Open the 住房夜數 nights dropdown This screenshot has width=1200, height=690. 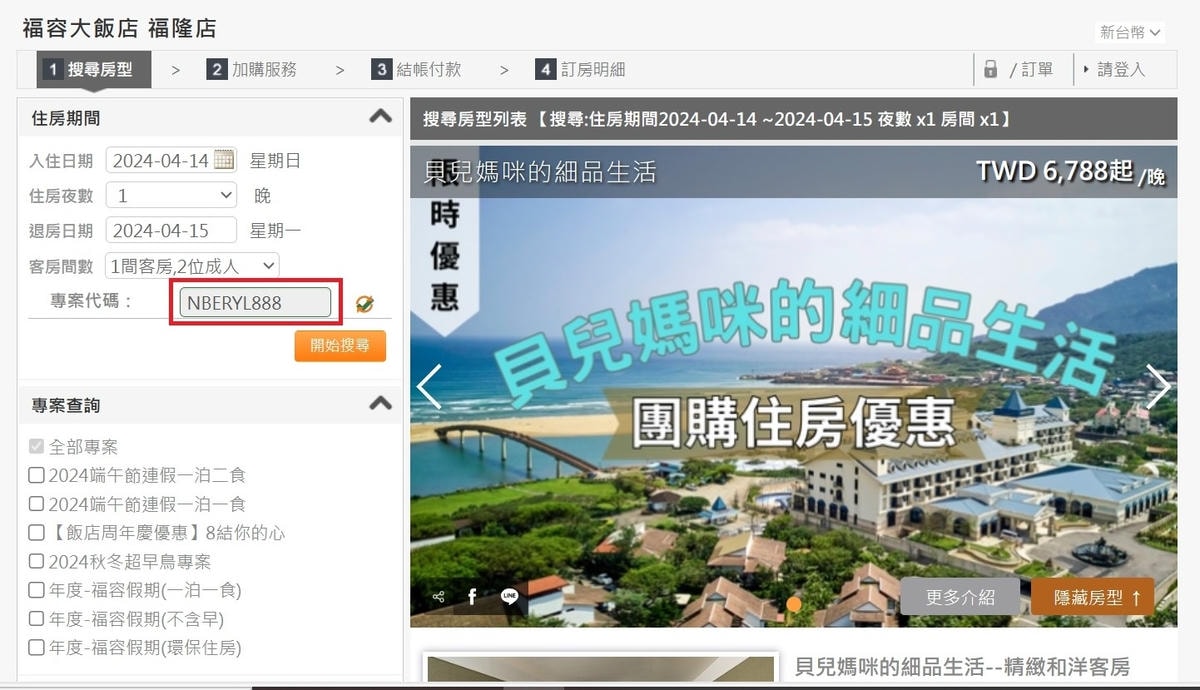tap(170, 195)
